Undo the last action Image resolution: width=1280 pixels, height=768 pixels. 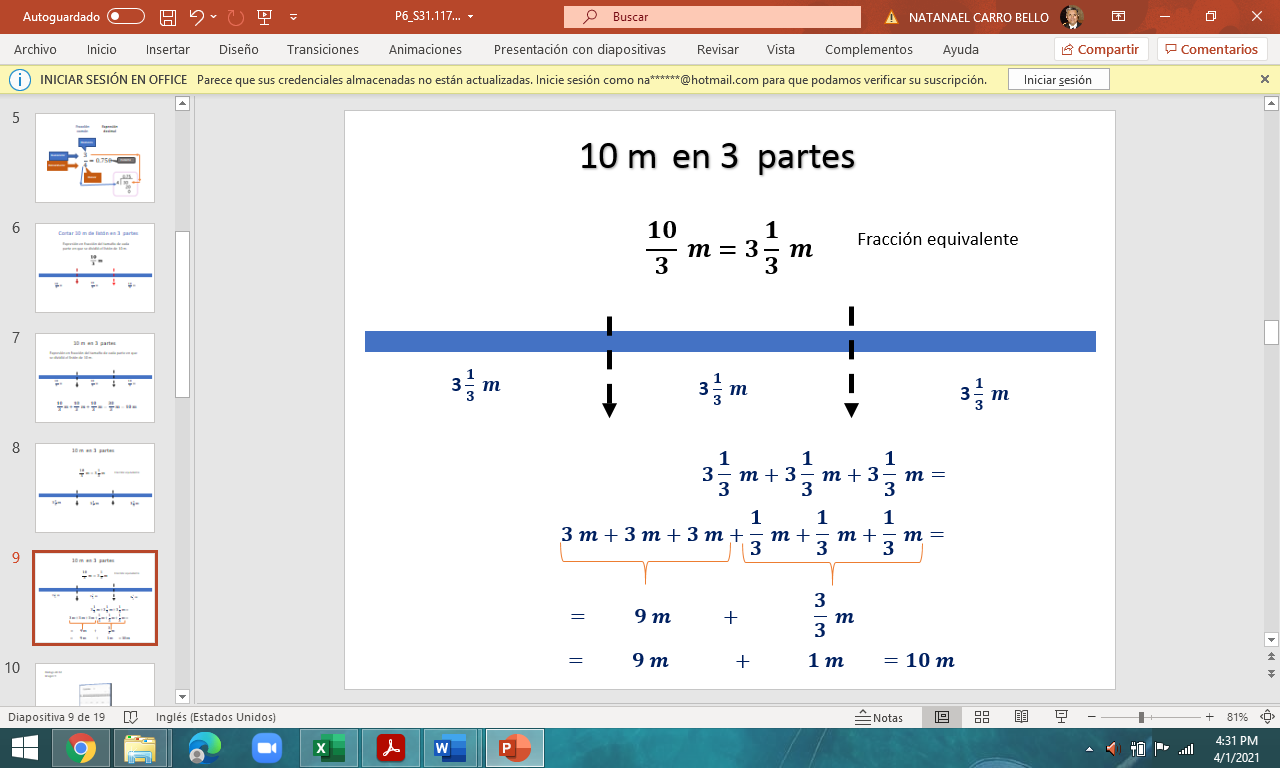pos(196,17)
